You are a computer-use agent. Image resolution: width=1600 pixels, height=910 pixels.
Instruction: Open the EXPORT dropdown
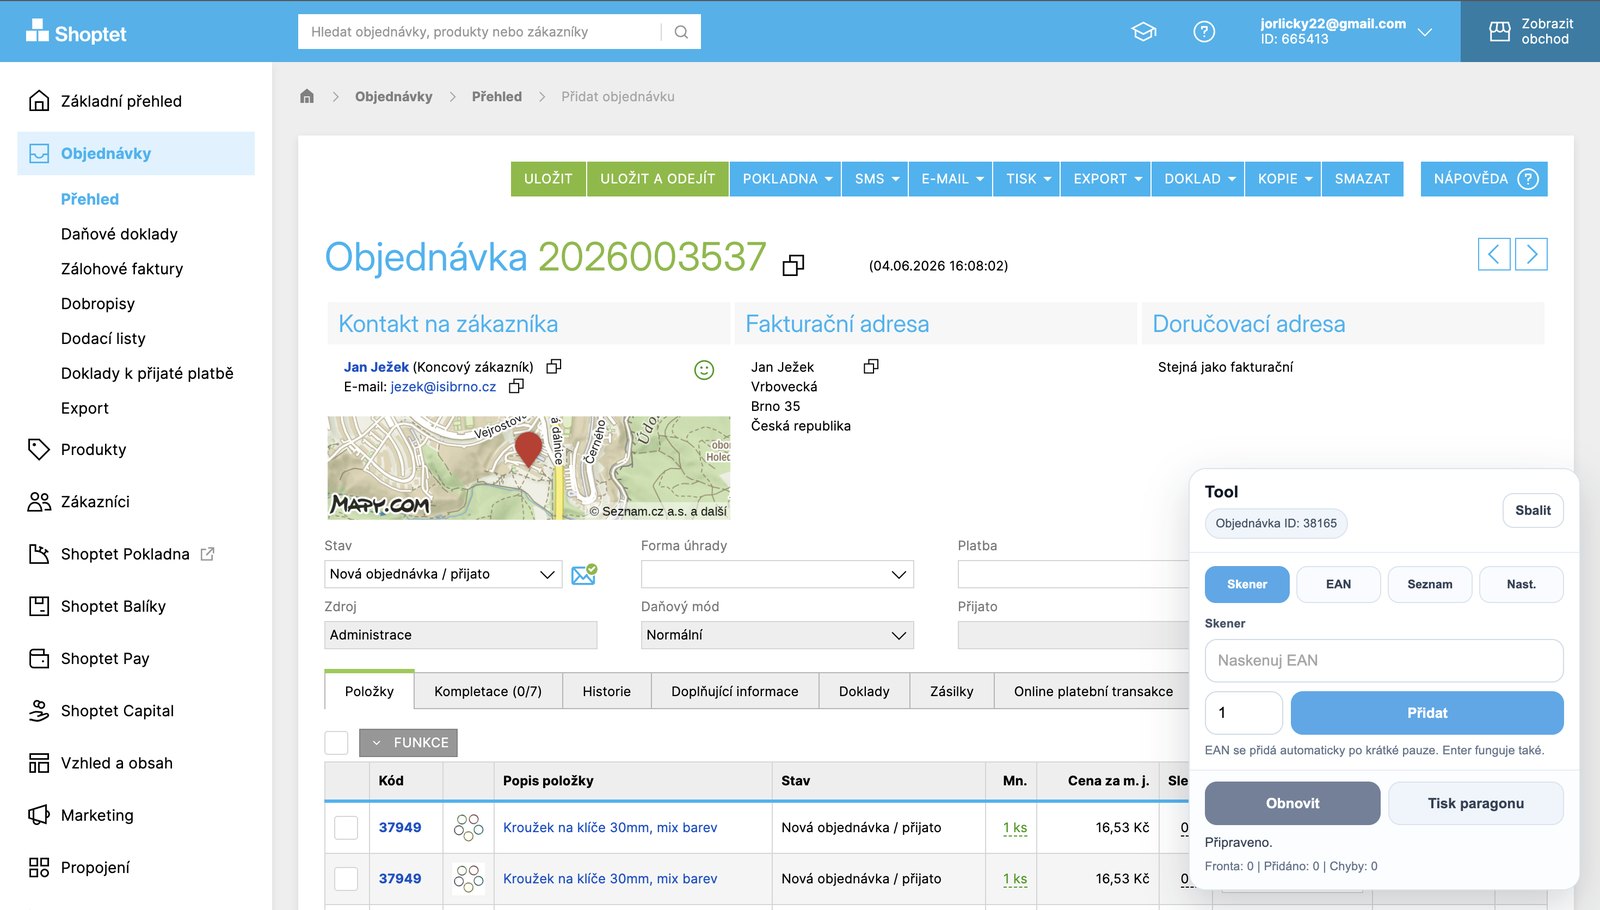click(1106, 179)
